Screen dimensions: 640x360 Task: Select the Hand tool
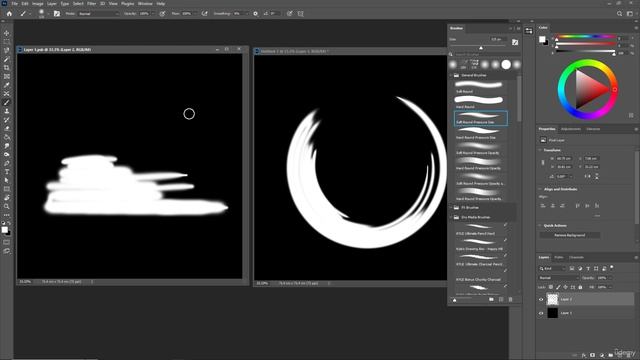click(7, 198)
